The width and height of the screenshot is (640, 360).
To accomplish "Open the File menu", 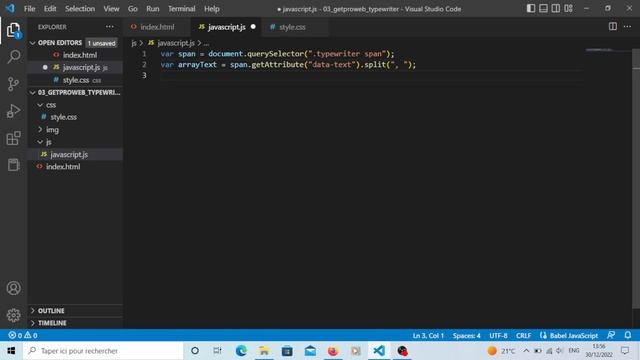I will point(29,9).
